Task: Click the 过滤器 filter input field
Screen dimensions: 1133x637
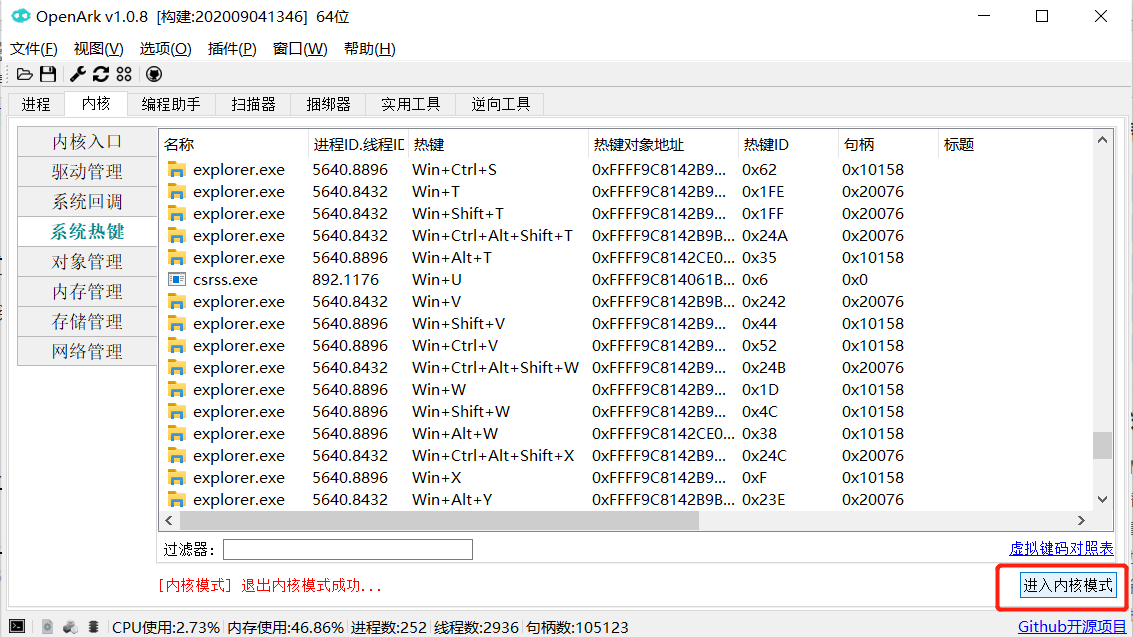Action: [348, 550]
